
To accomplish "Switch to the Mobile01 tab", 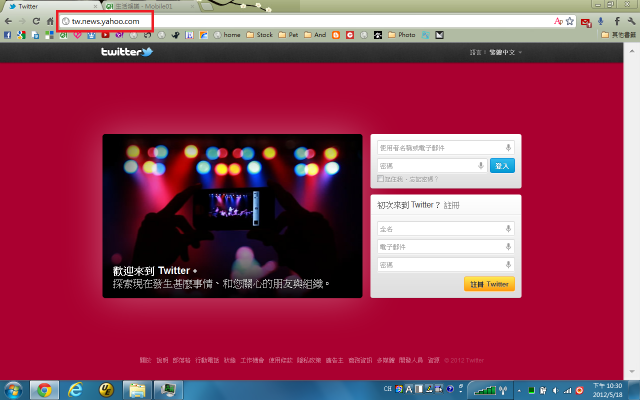I will pos(149,6).
